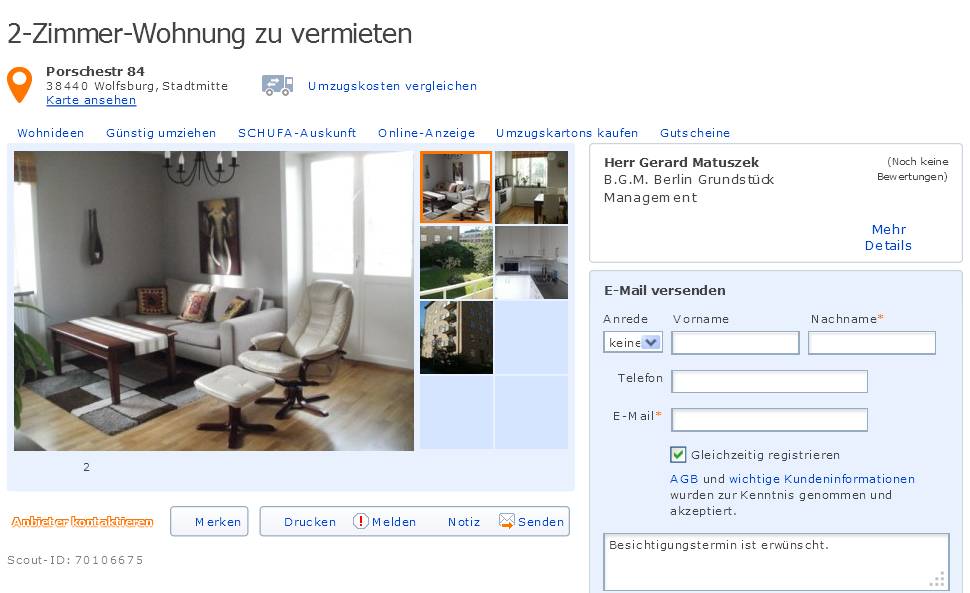Select the kitchen dining thumbnail
Viewport: 970px width, 593px height.
tap(531, 187)
